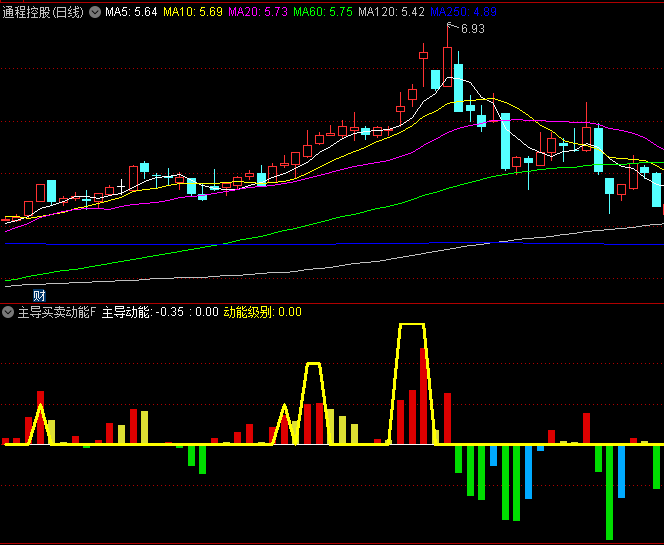Click the longest green momentum bar
664x545 pixels.
coord(609,492)
